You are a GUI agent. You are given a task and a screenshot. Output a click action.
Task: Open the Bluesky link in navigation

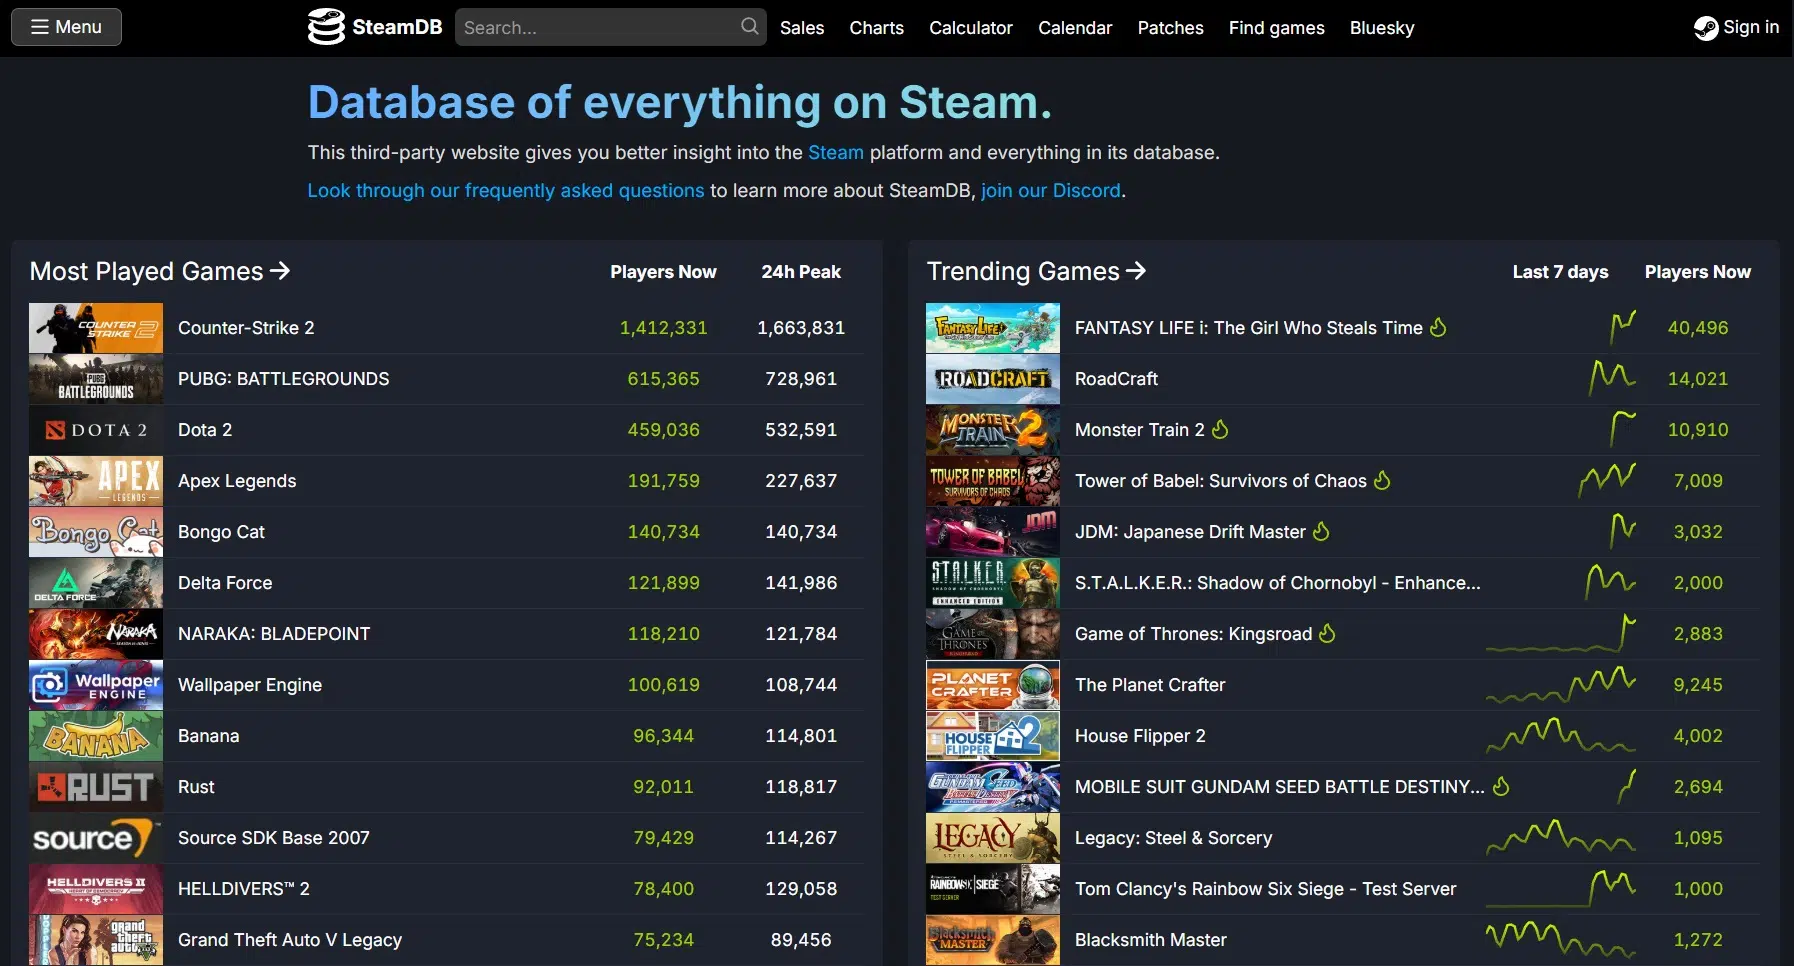(x=1382, y=28)
